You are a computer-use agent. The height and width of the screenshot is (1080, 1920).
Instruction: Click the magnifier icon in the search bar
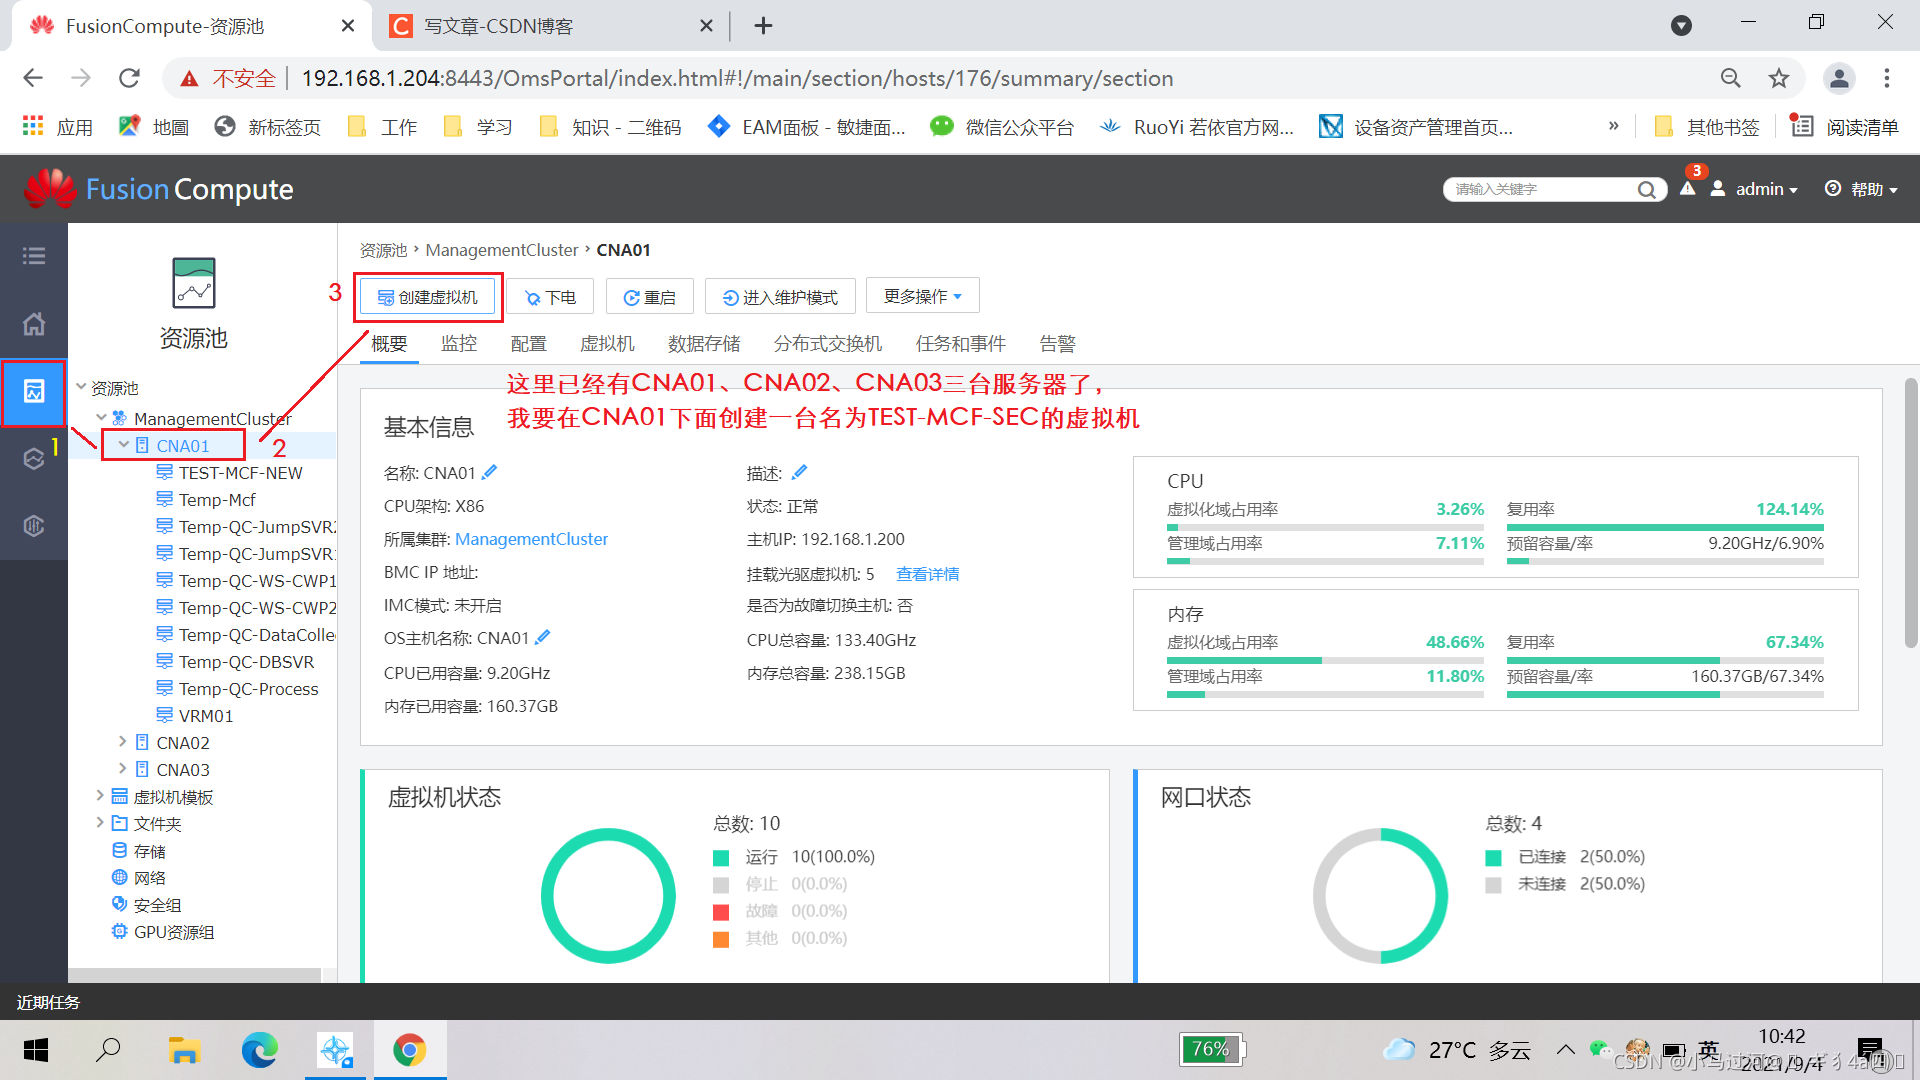1647,189
